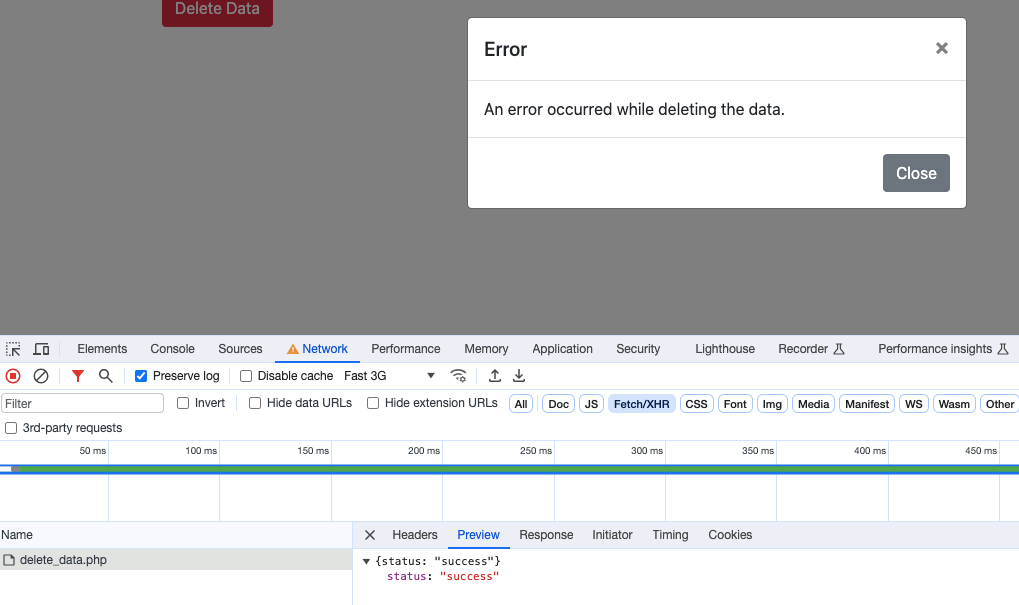Image resolution: width=1019 pixels, height=605 pixels.
Task: Open the Security panel
Action: 638,349
